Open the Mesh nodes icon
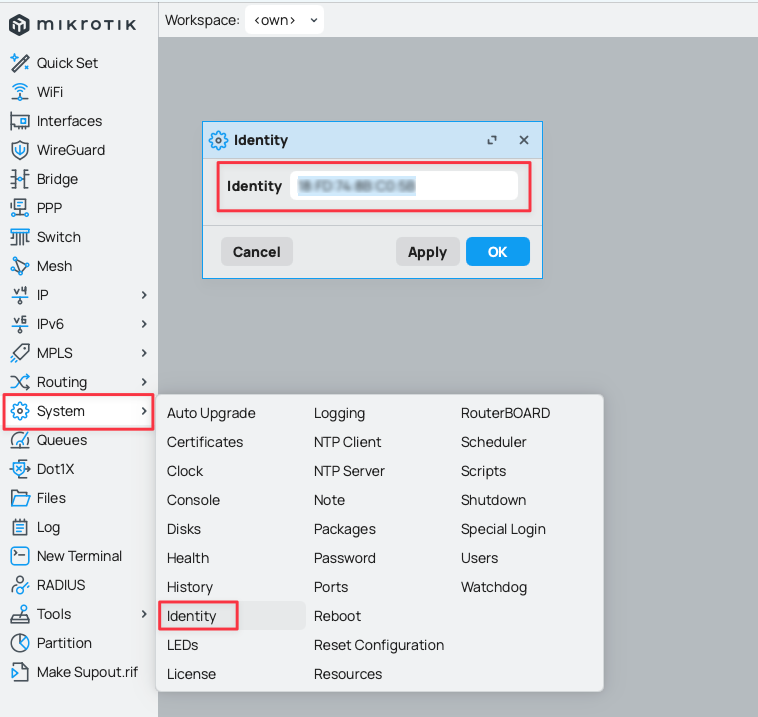Viewport: 758px width, 717px height. click(x=20, y=266)
